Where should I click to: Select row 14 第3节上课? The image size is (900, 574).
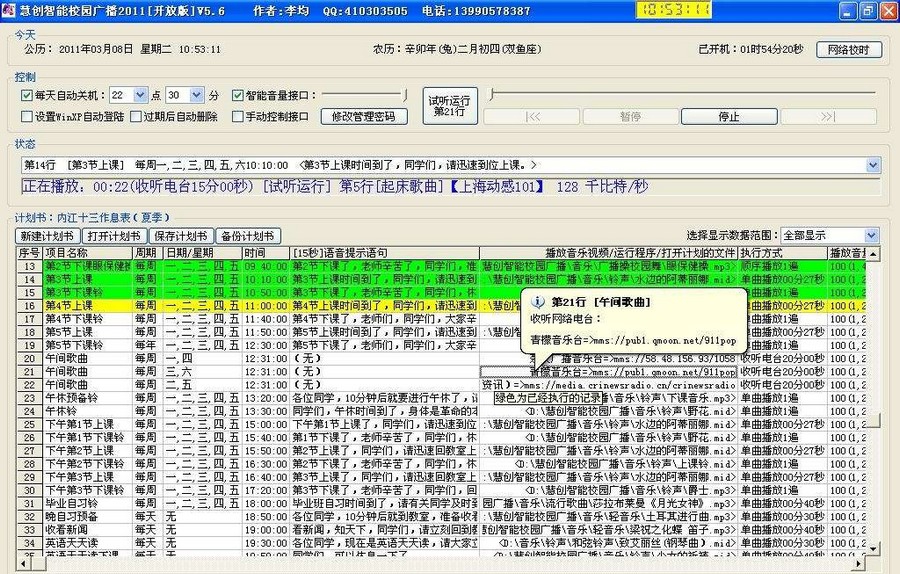click(441, 279)
